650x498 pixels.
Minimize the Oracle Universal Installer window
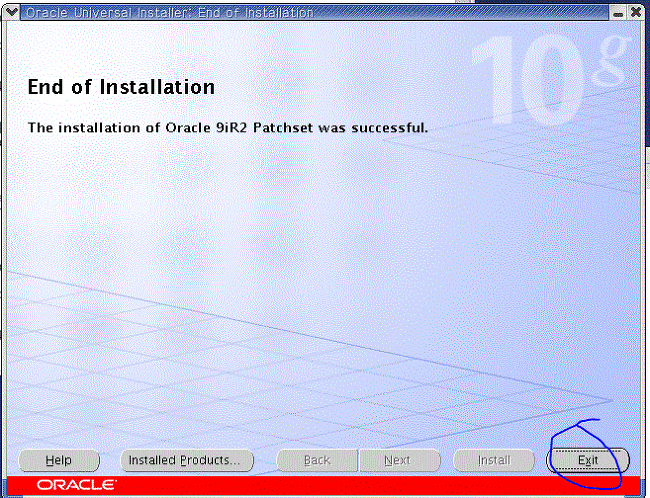pyautogui.click(x=618, y=13)
